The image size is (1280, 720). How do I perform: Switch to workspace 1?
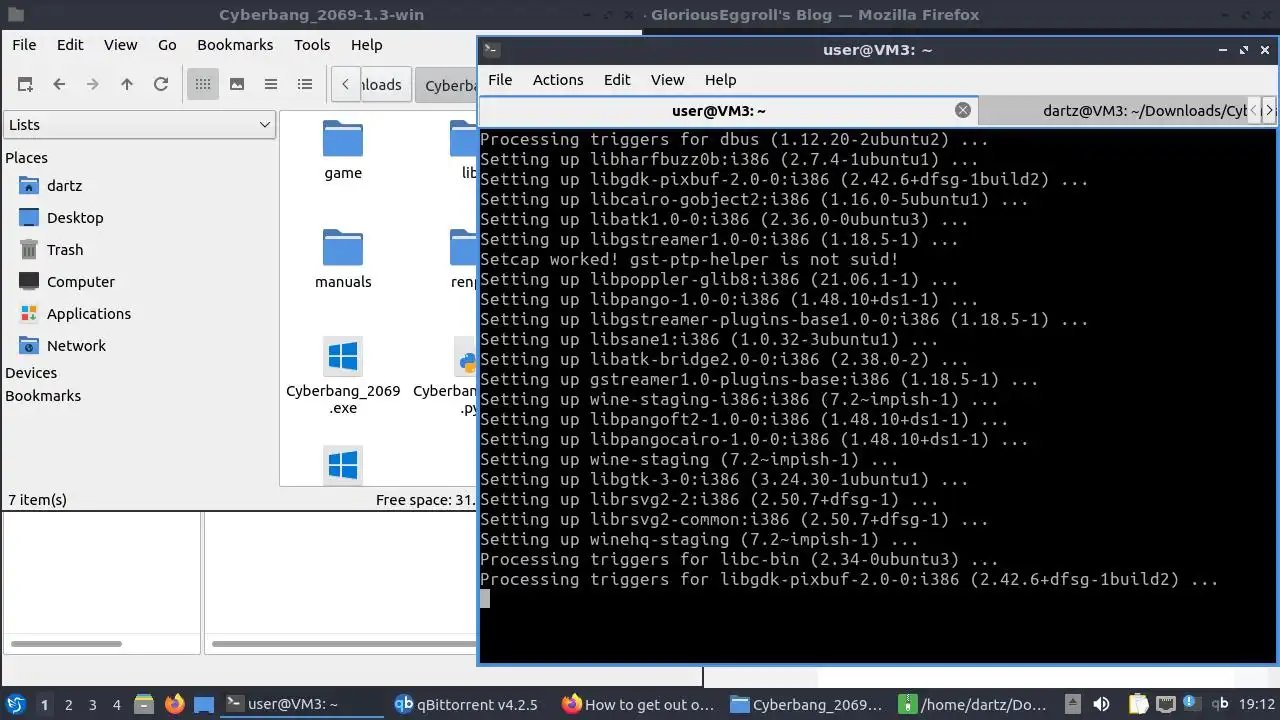point(44,704)
